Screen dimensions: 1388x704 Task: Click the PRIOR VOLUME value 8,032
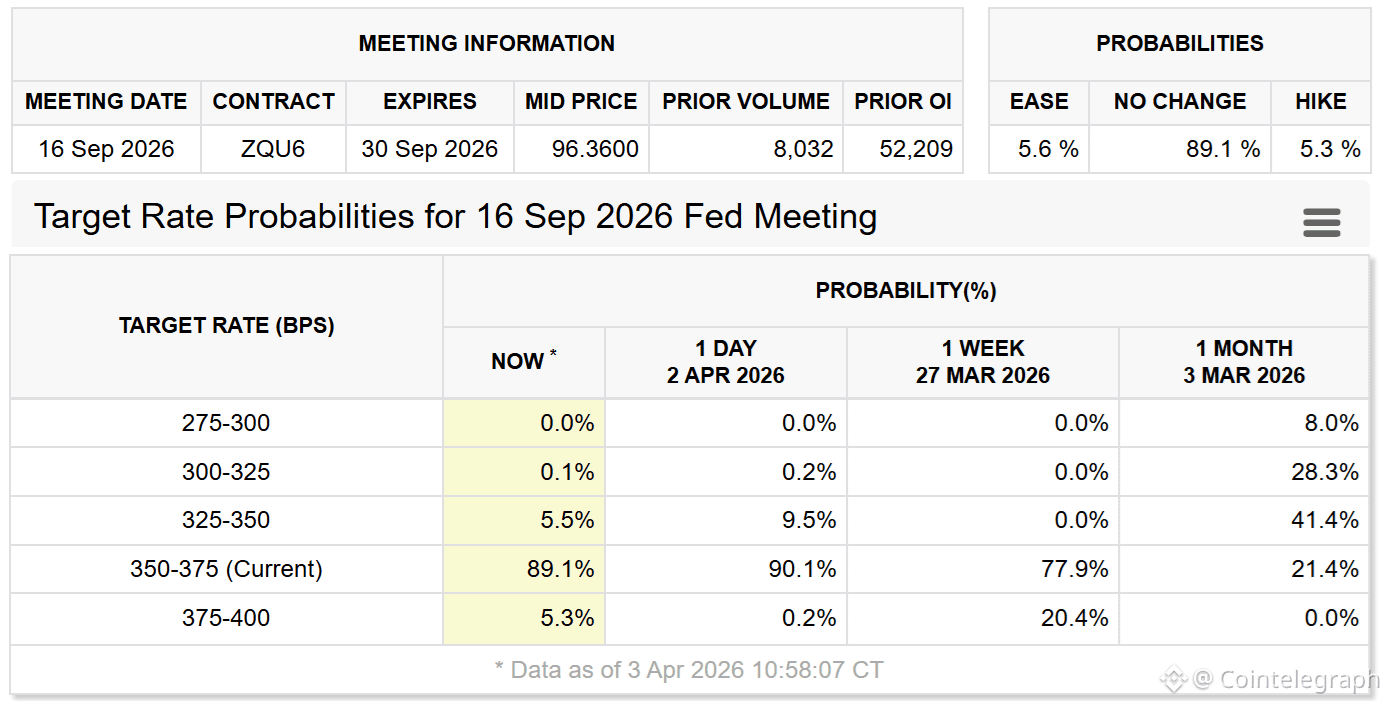[x=803, y=149]
